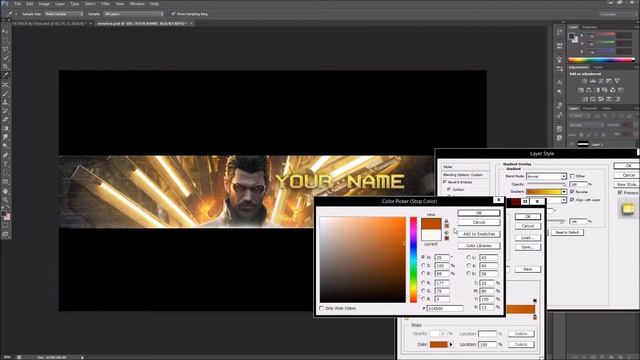The width and height of the screenshot is (640, 360).
Task: Select the Lasso tool
Action: coord(5,49)
